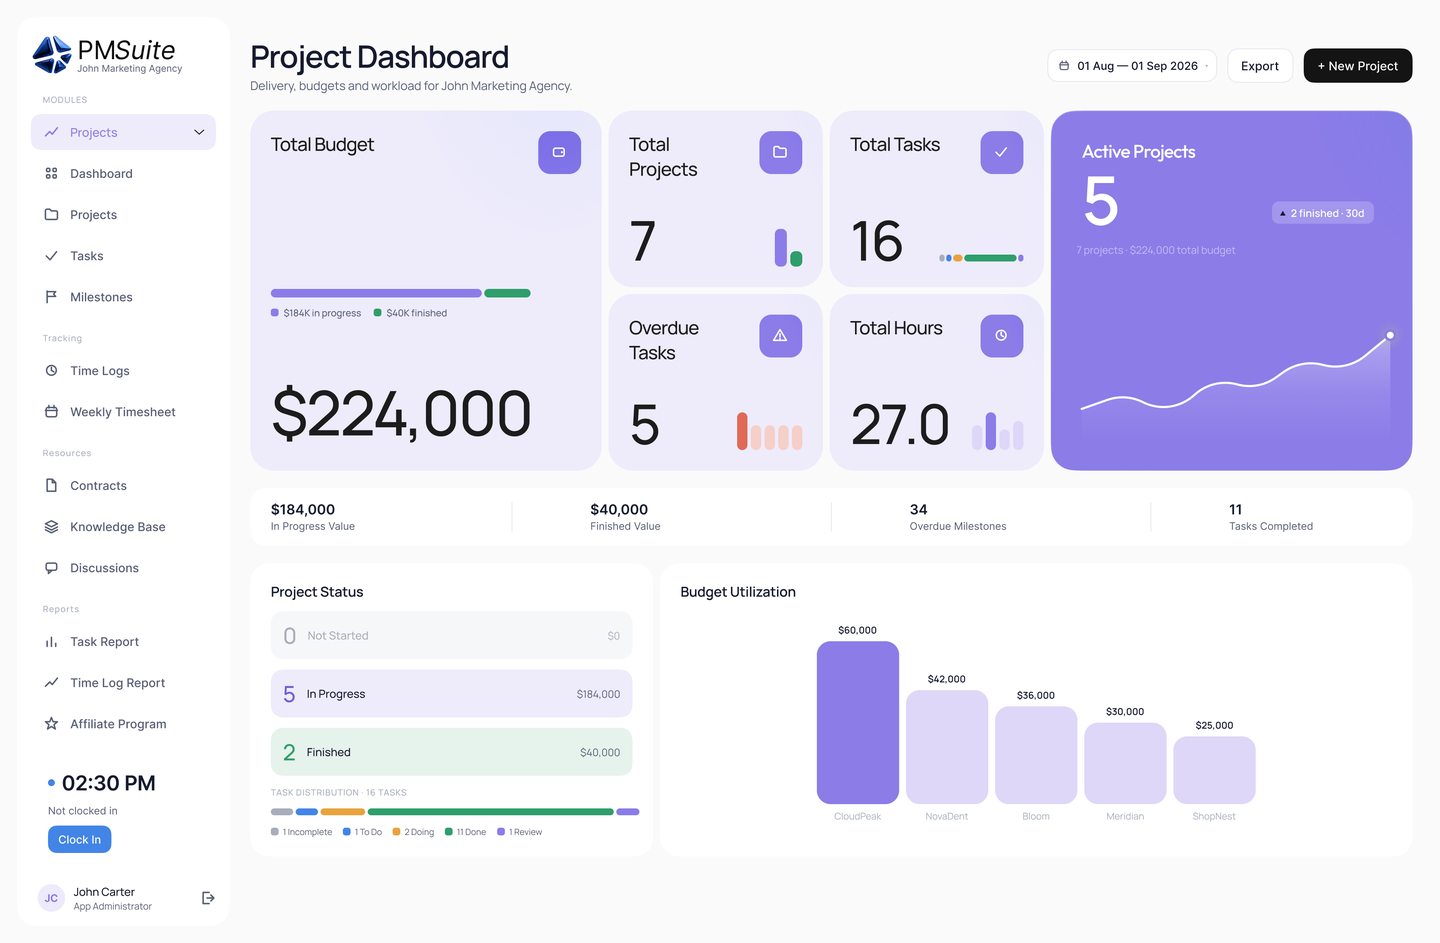Click the trend icon beside the Projects module
The height and width of the screenshot is (943, 1440).
51,132
